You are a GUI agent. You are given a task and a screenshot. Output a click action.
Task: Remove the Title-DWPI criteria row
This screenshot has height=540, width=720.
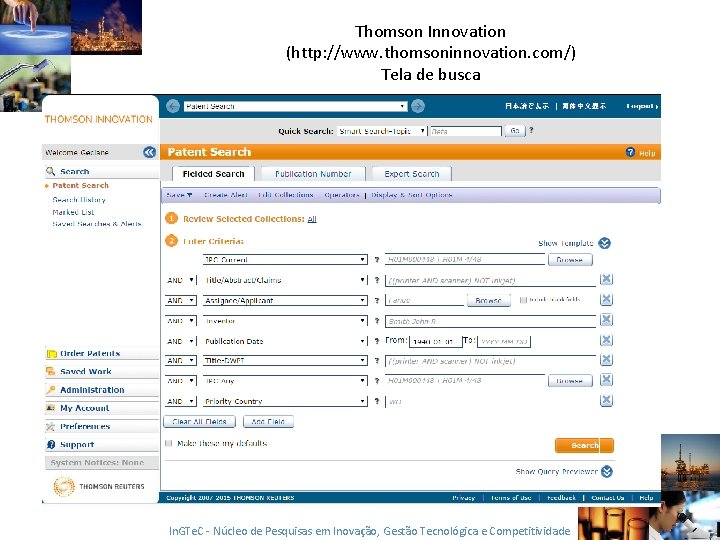tap(606, 360)
